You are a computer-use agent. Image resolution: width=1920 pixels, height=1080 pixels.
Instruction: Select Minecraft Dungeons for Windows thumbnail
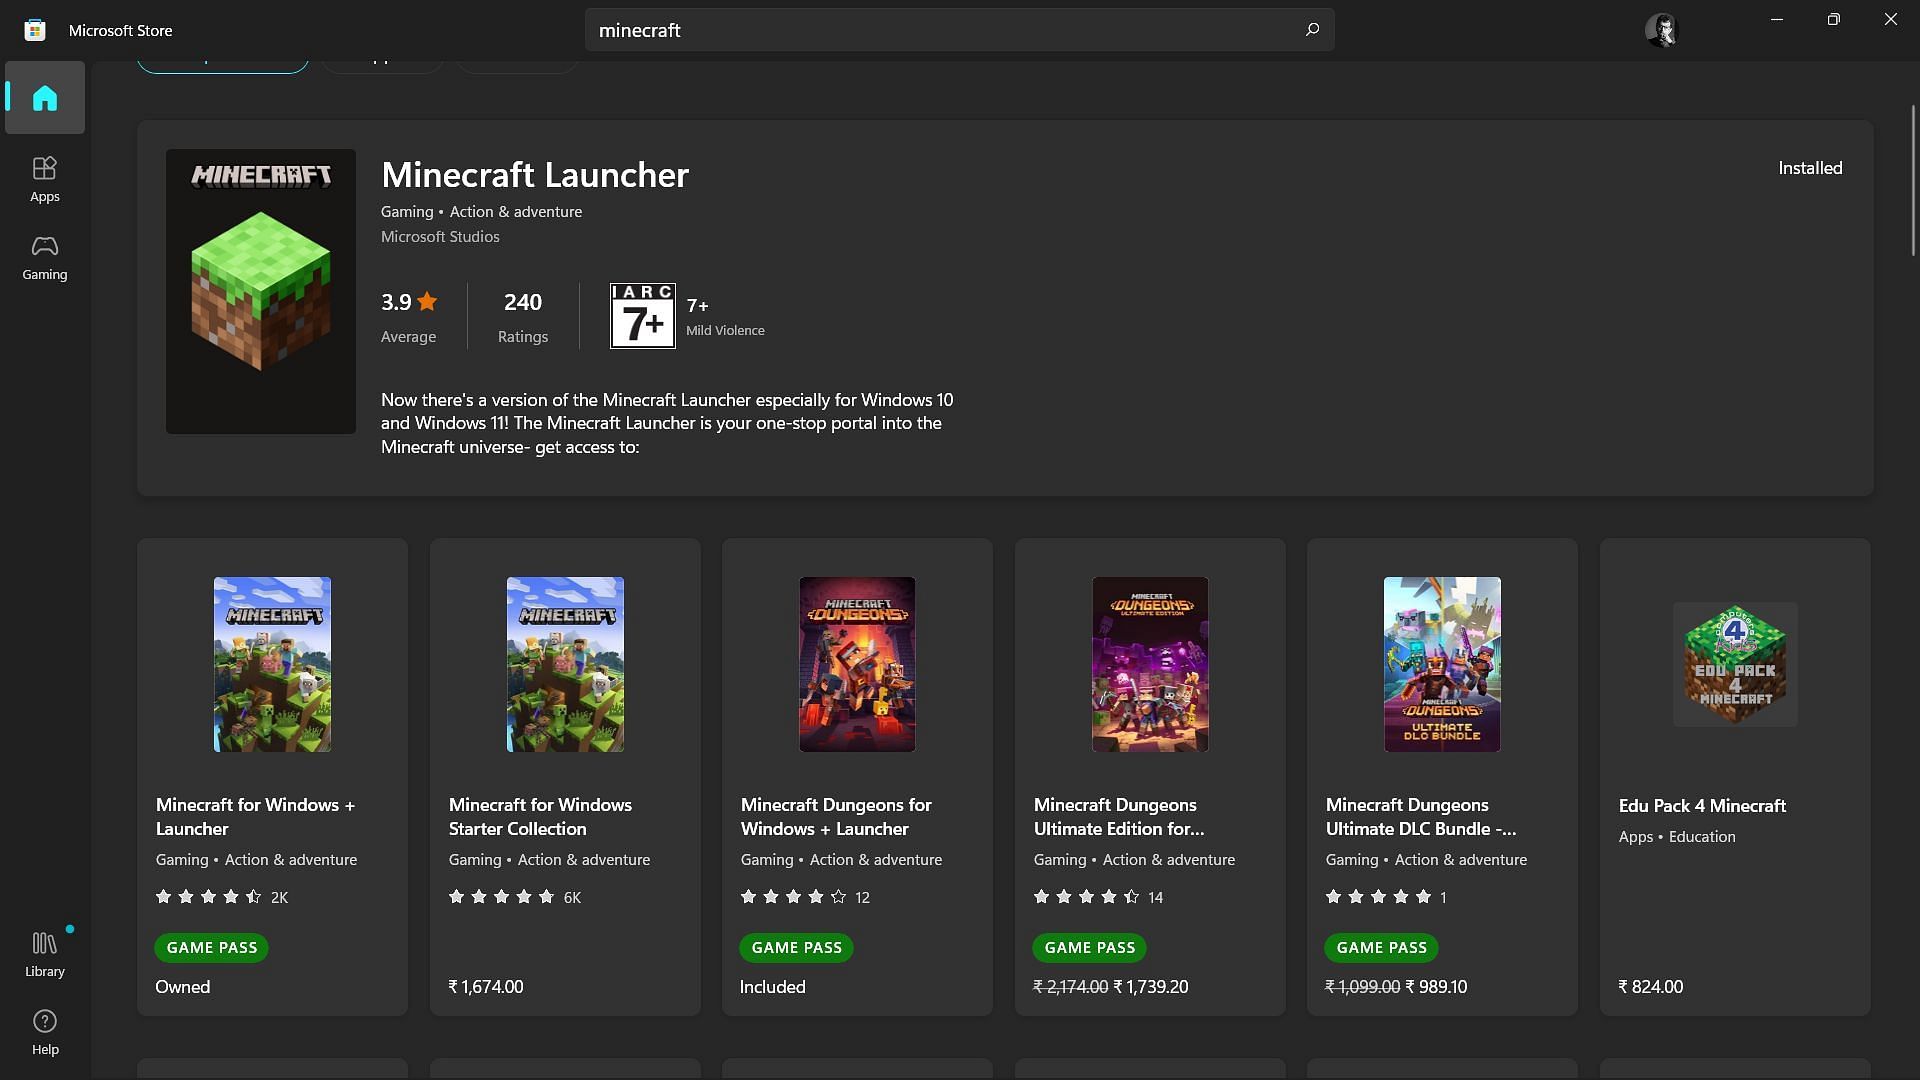coord(856,663)
